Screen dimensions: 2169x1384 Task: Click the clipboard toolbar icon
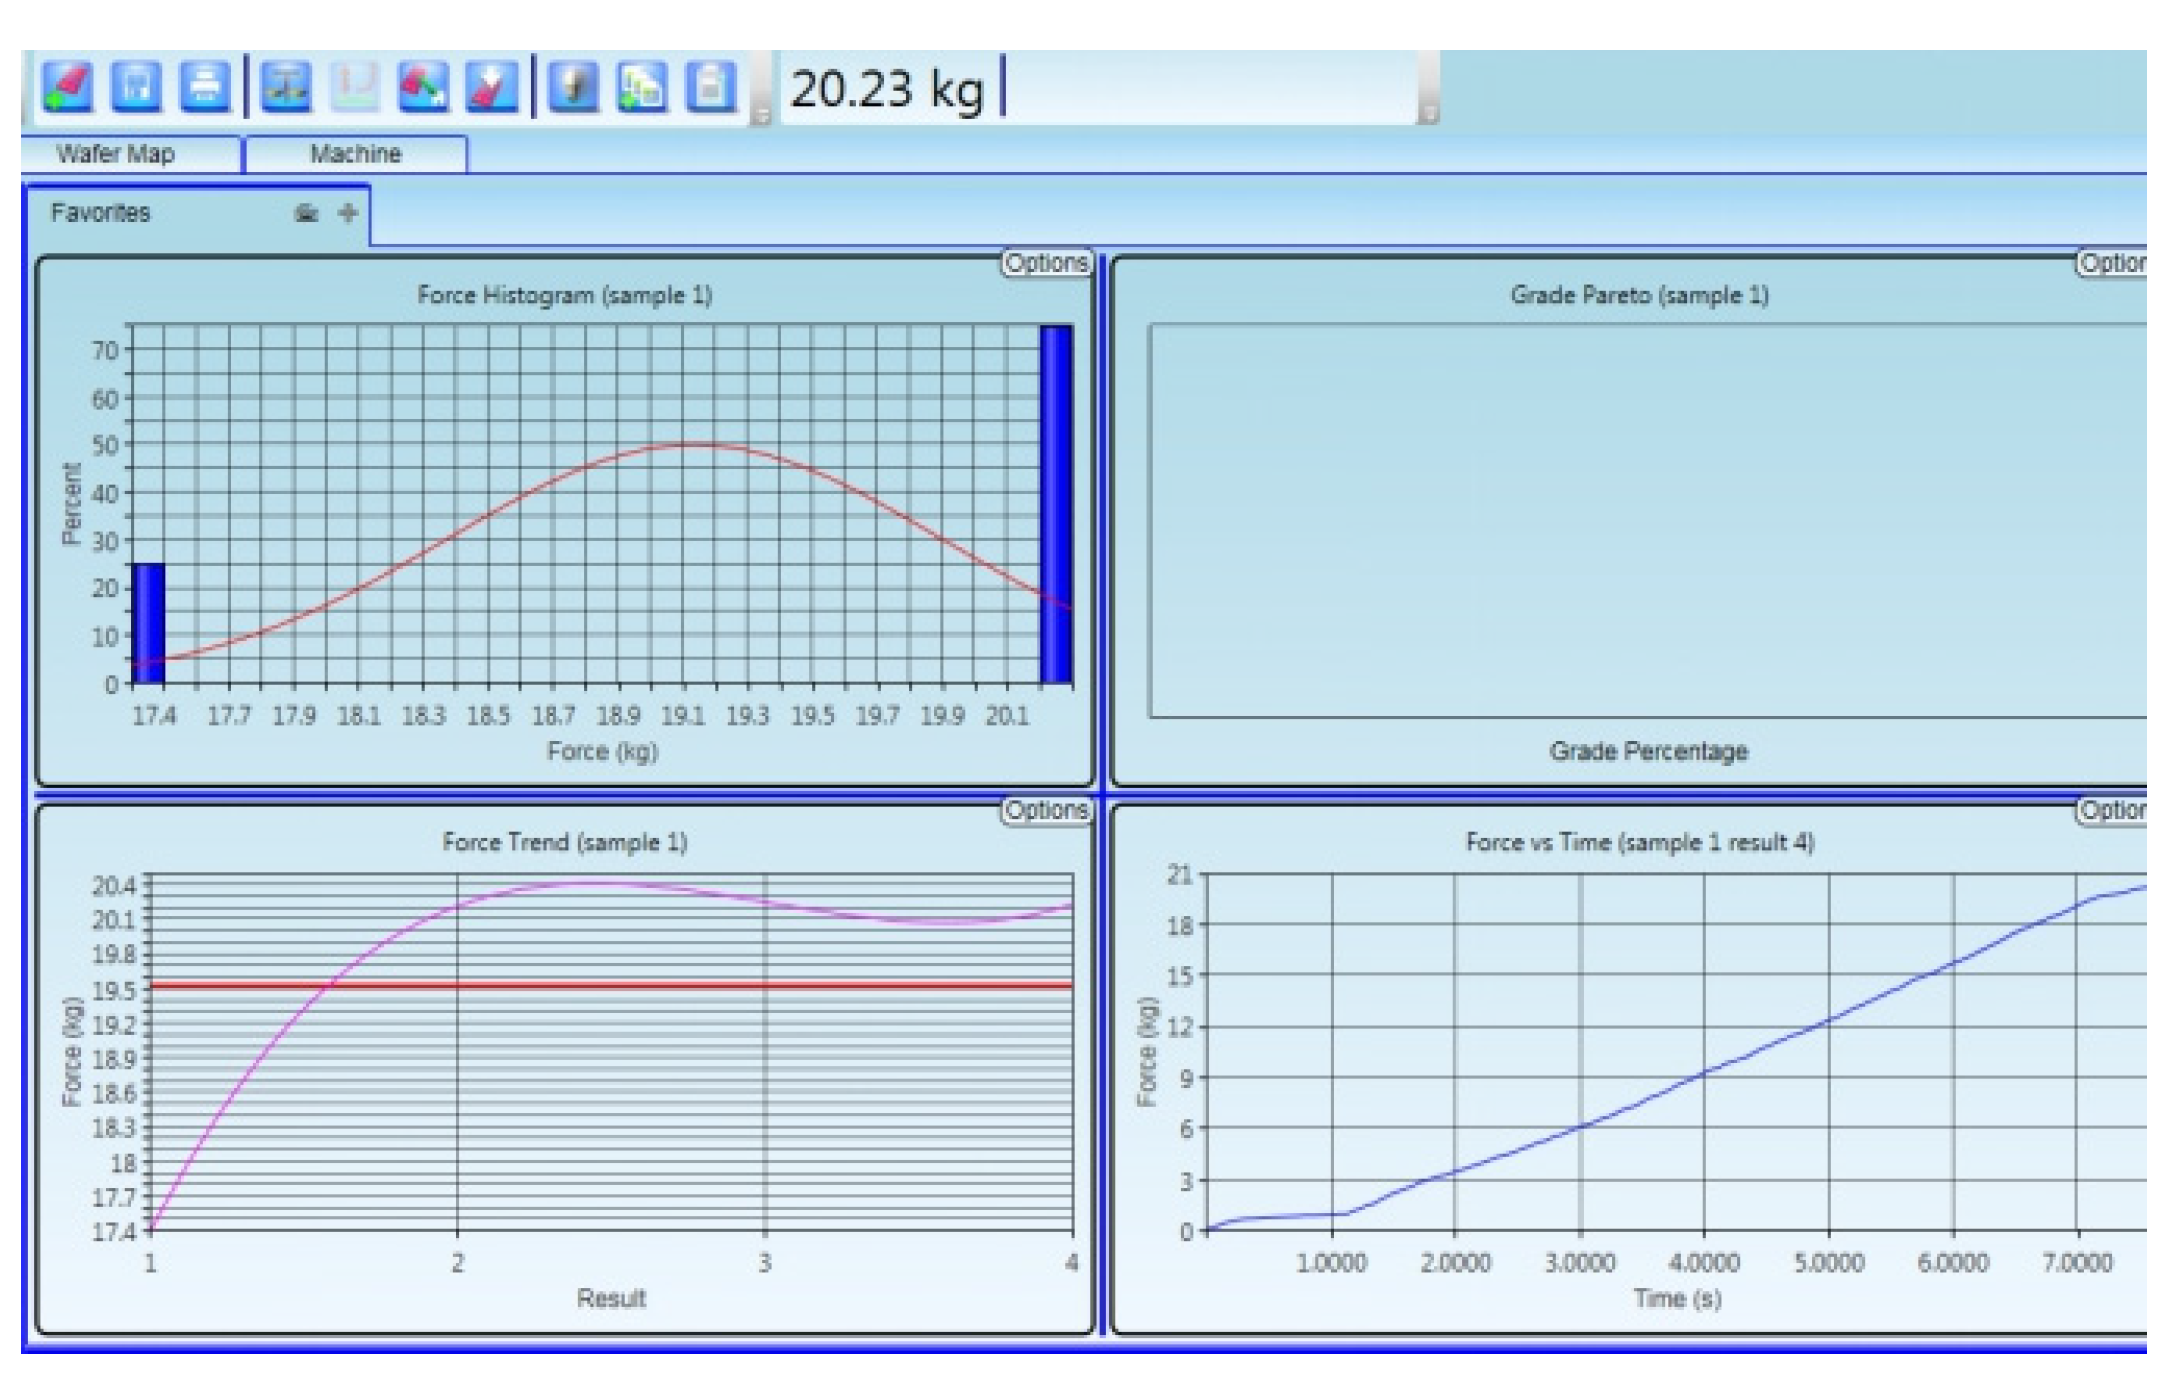(x=709, y=87)
